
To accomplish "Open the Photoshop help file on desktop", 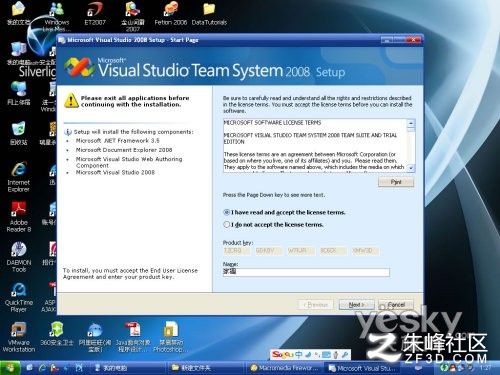I will [x=171, y=337].
